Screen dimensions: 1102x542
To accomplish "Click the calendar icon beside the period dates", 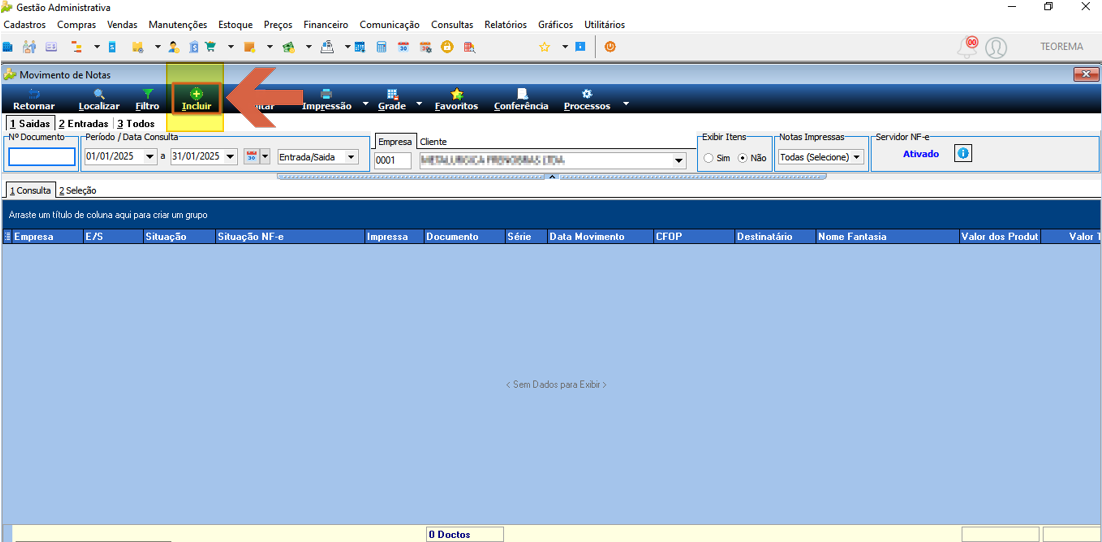I will pos(252,156).
